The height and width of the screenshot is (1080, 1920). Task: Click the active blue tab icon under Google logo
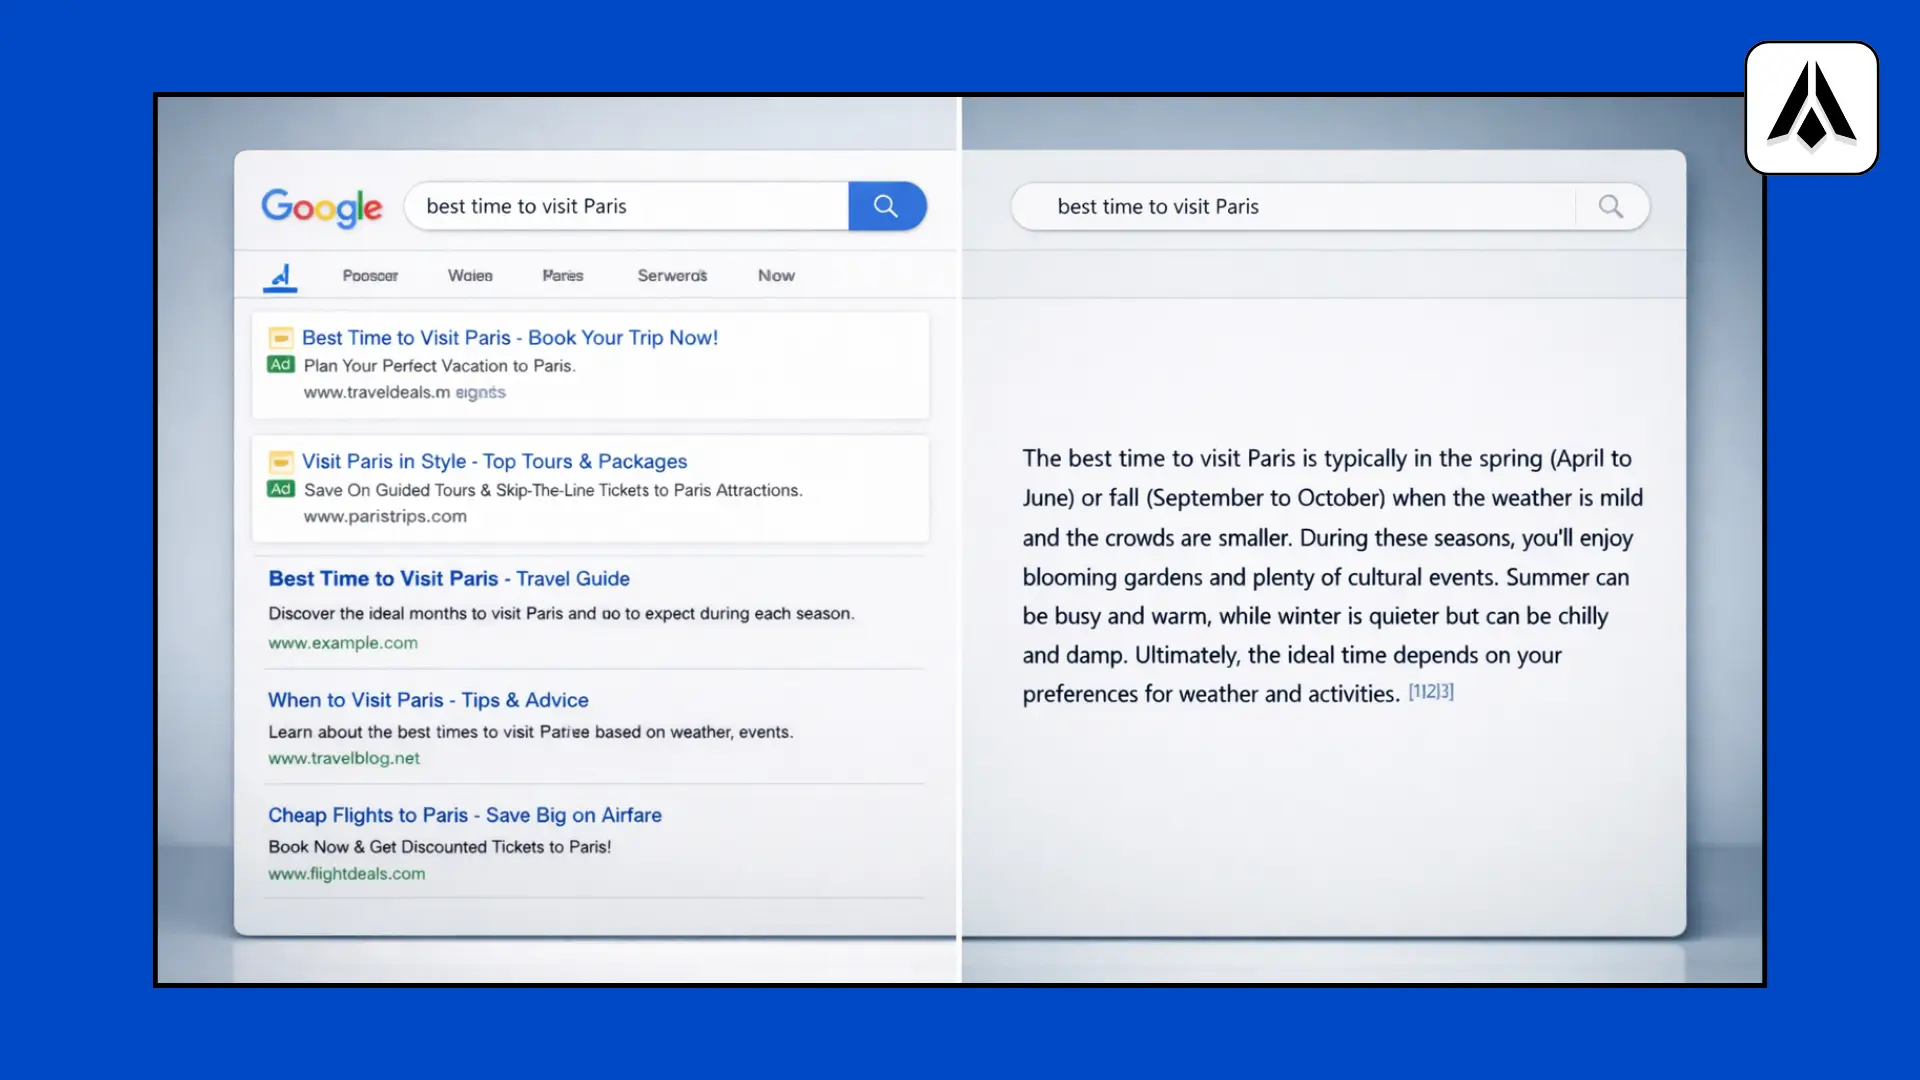tap(281, 277)
